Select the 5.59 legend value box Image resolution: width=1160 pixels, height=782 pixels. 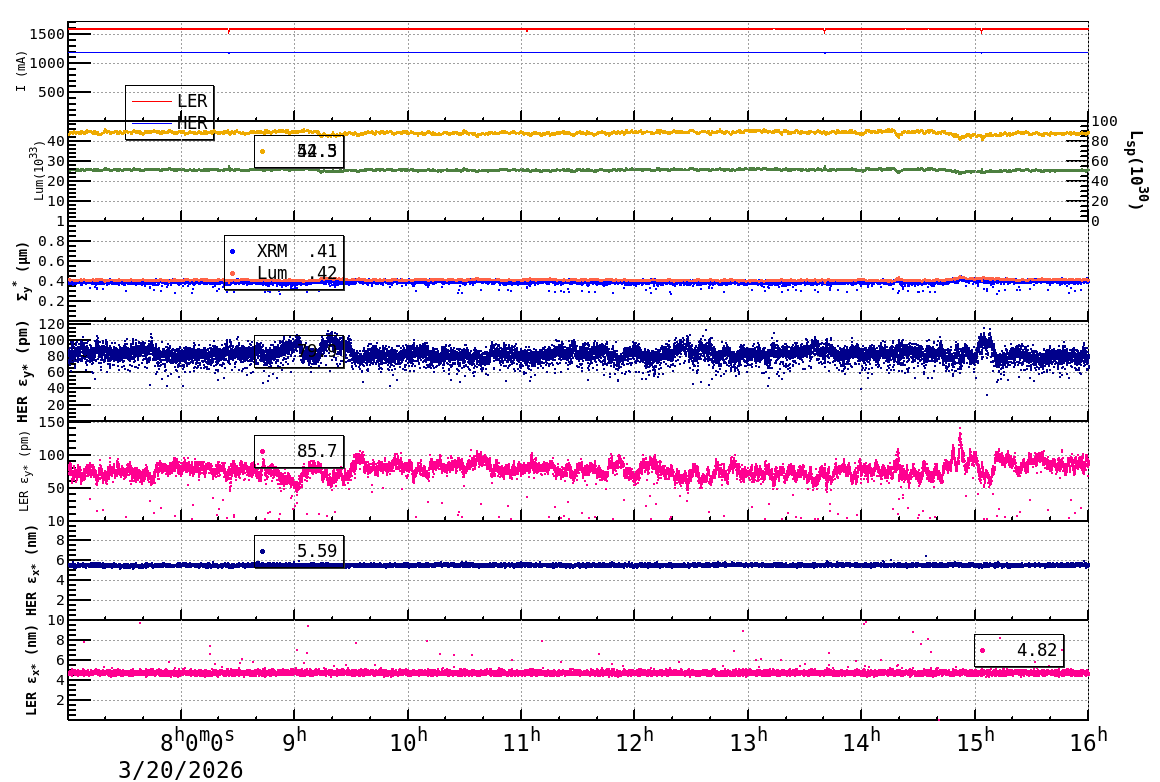(299, 551)
